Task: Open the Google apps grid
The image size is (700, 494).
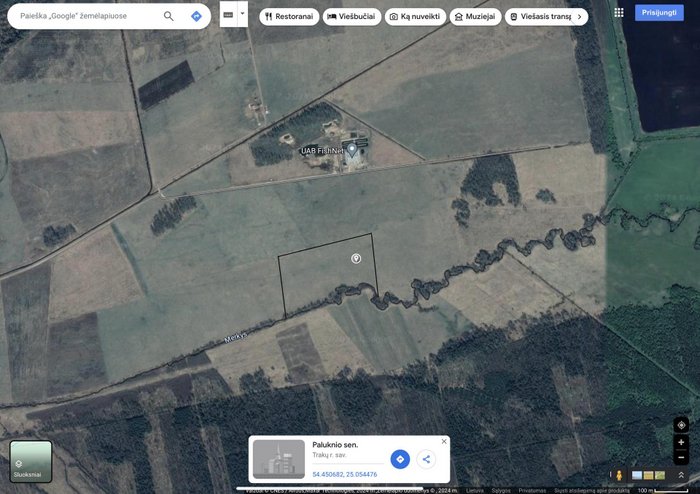Action: [x=619, y=12]
